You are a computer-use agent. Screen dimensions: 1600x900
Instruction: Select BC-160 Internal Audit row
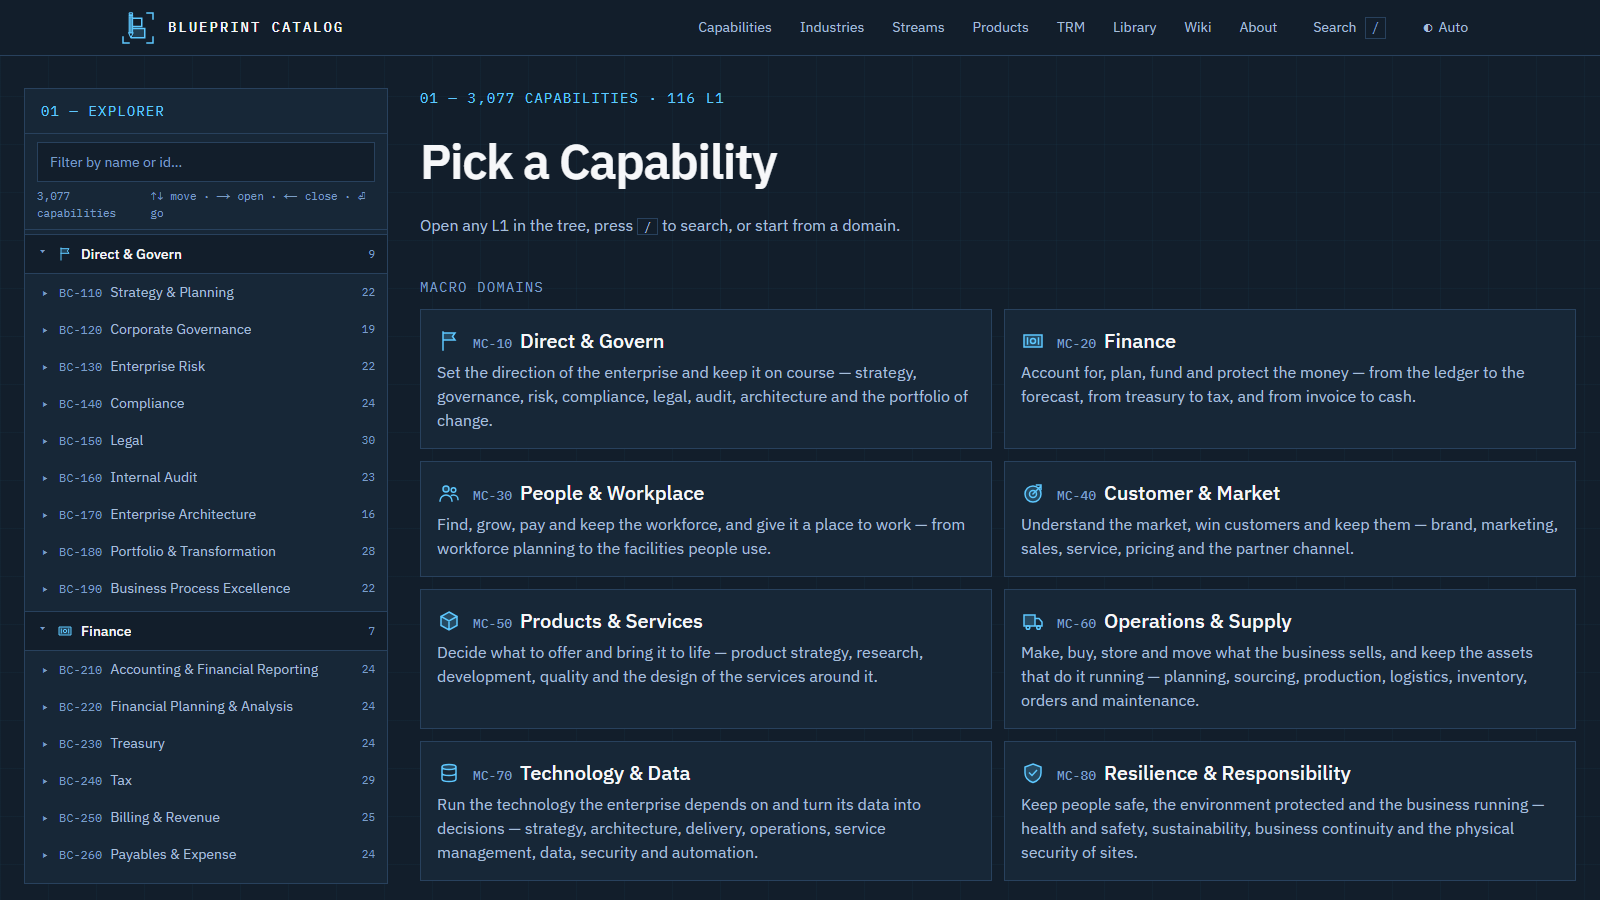tap(206, 478)
